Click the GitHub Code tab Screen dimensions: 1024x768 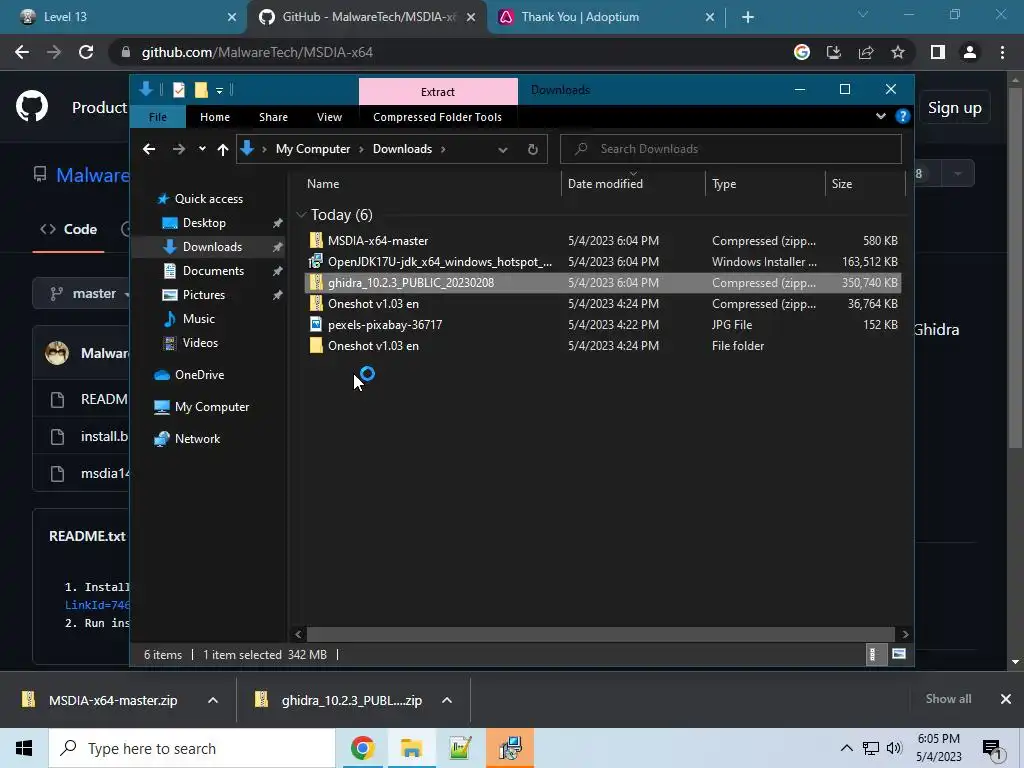pyautogui.click(x=69, y=229)
